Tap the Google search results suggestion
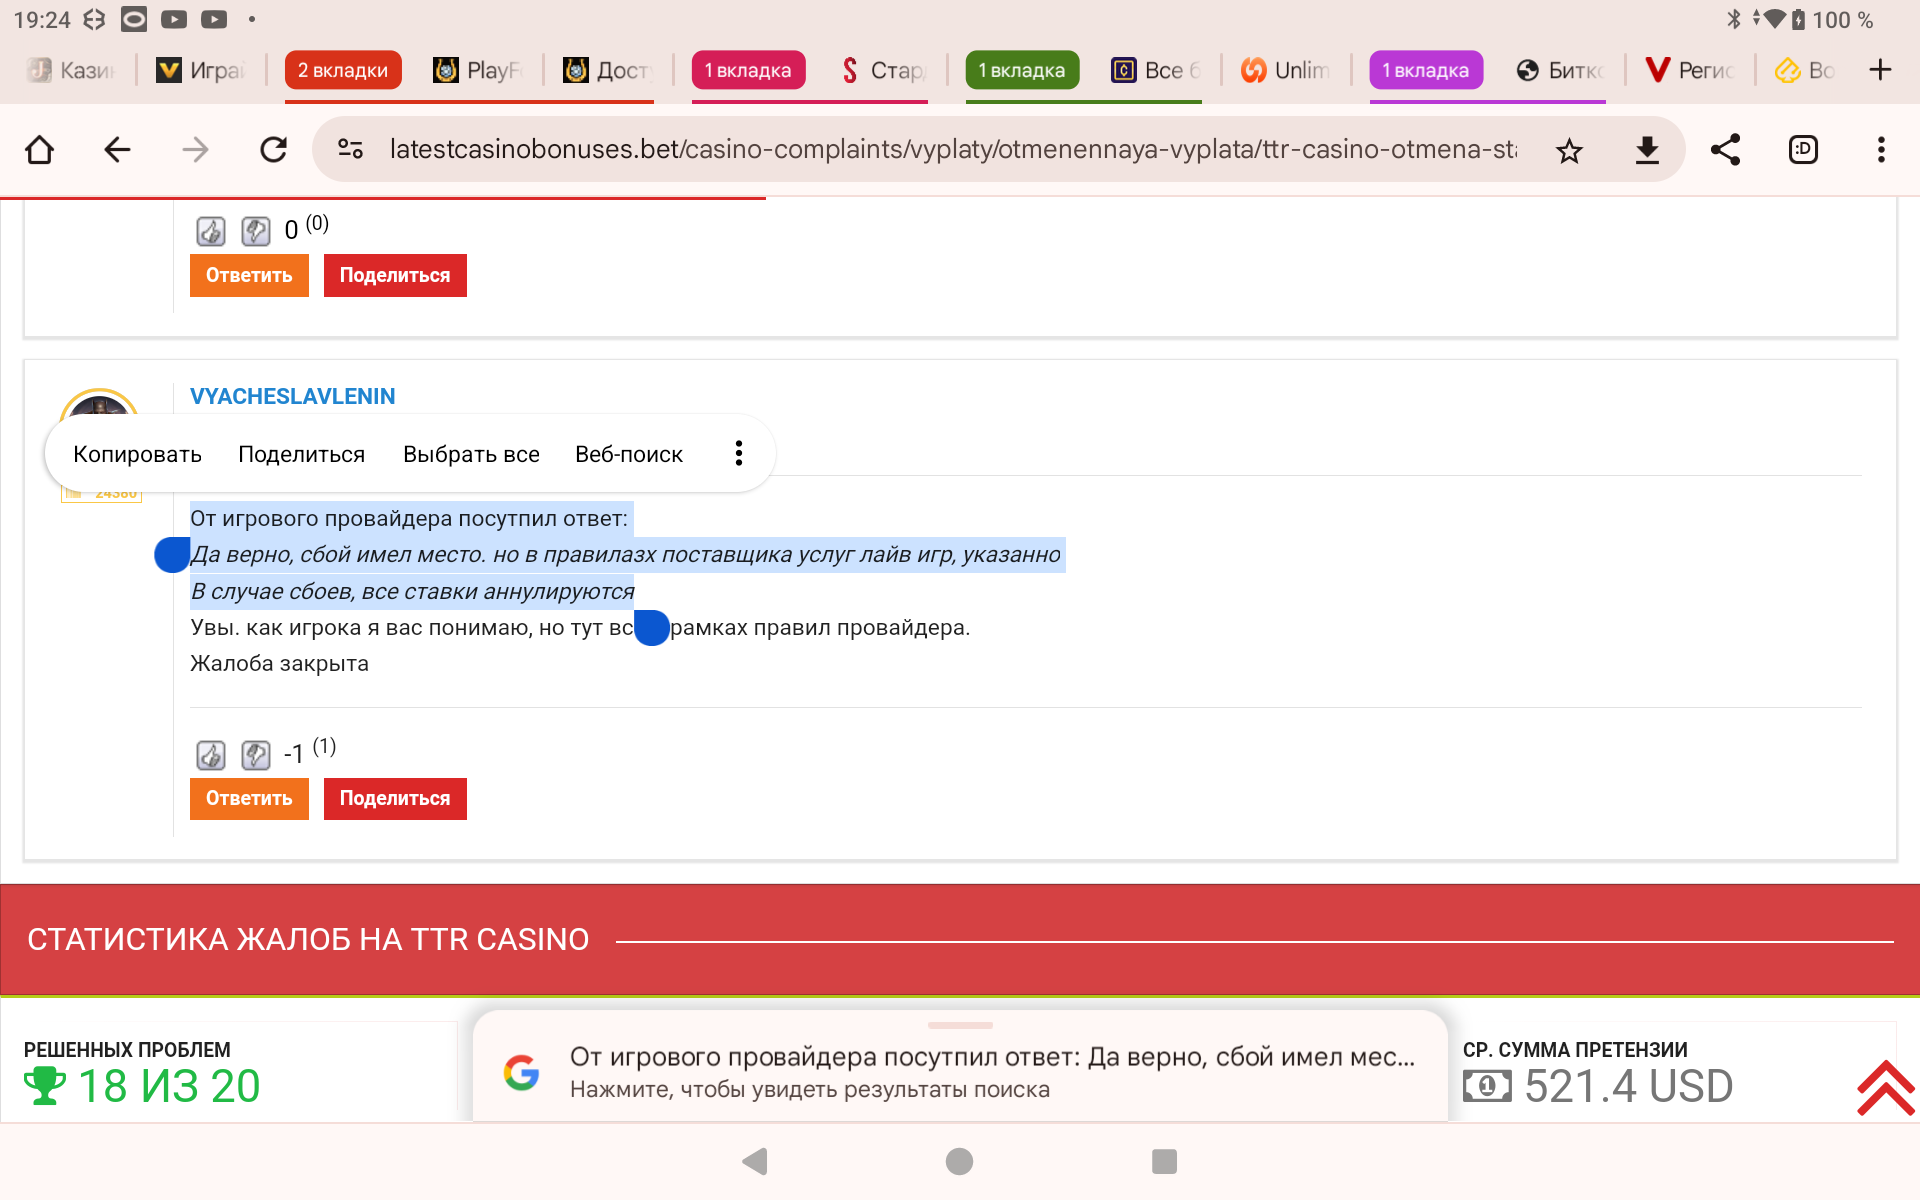This screenshot has height=1200, width=1920. pyautogui.click(x=959, y=1072)
